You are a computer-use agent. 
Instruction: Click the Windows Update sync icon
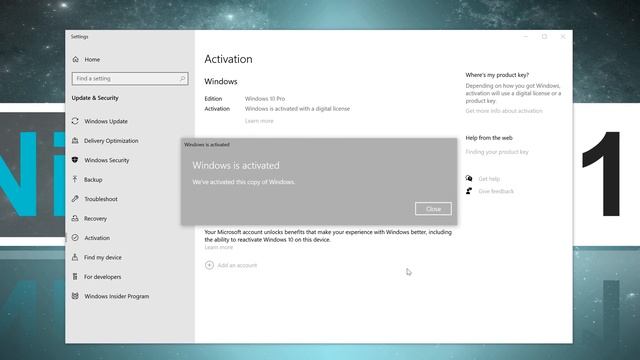click(x=75, y=121)
